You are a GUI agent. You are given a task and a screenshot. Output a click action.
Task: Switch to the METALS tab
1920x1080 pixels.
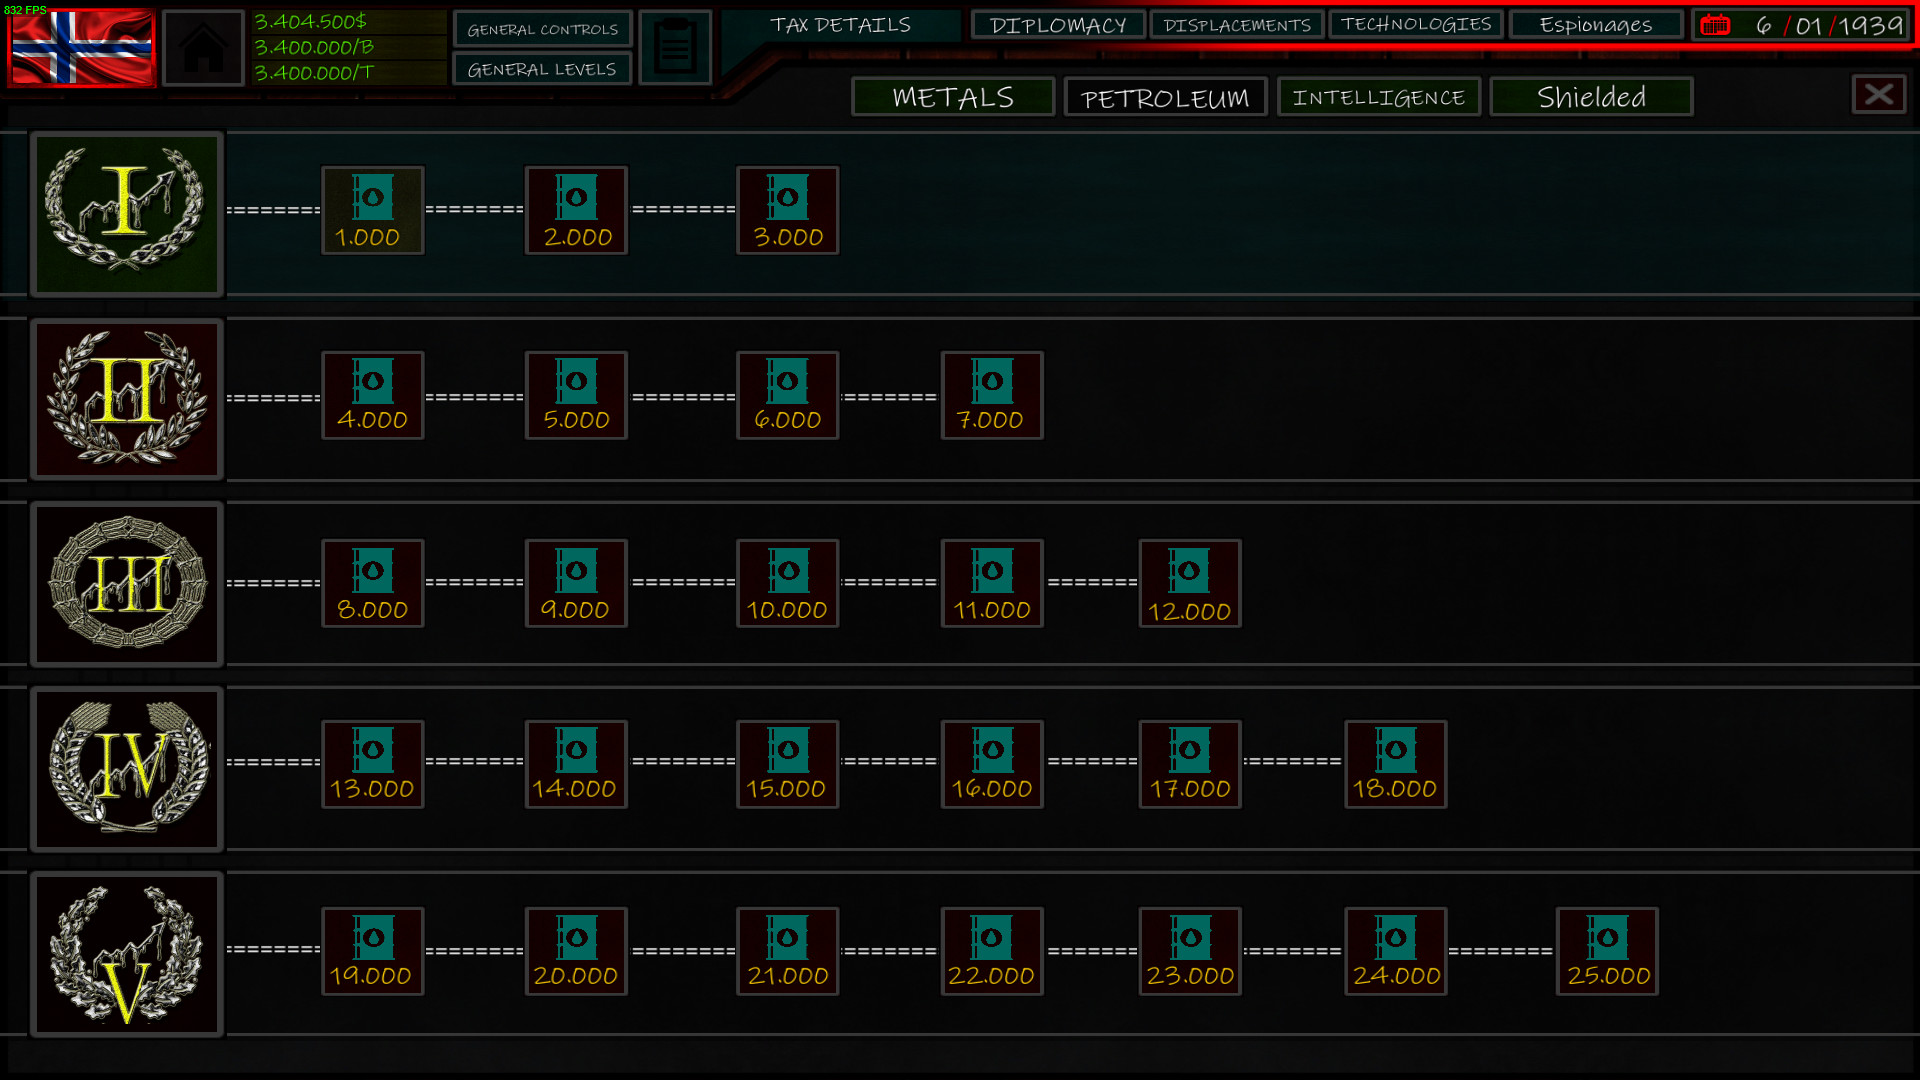tap(952, 97)
